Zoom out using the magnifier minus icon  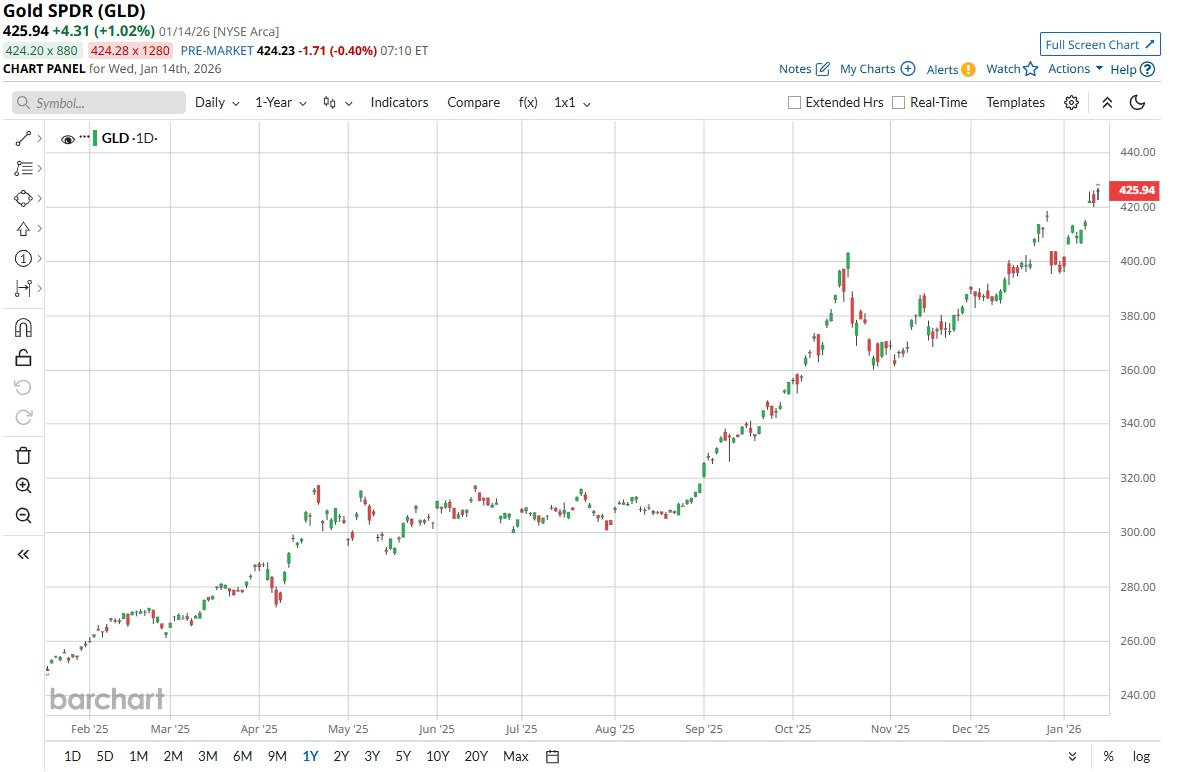(24, 516)
